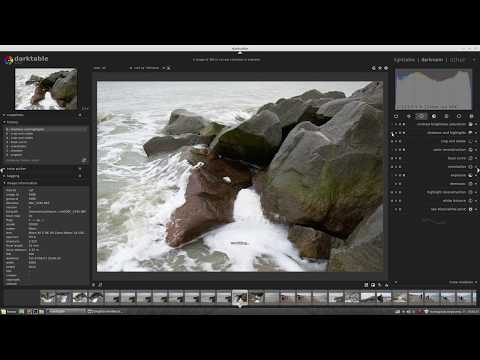480x360 pixels.
Task: Collapse the history panel
Action: (4, 122)
